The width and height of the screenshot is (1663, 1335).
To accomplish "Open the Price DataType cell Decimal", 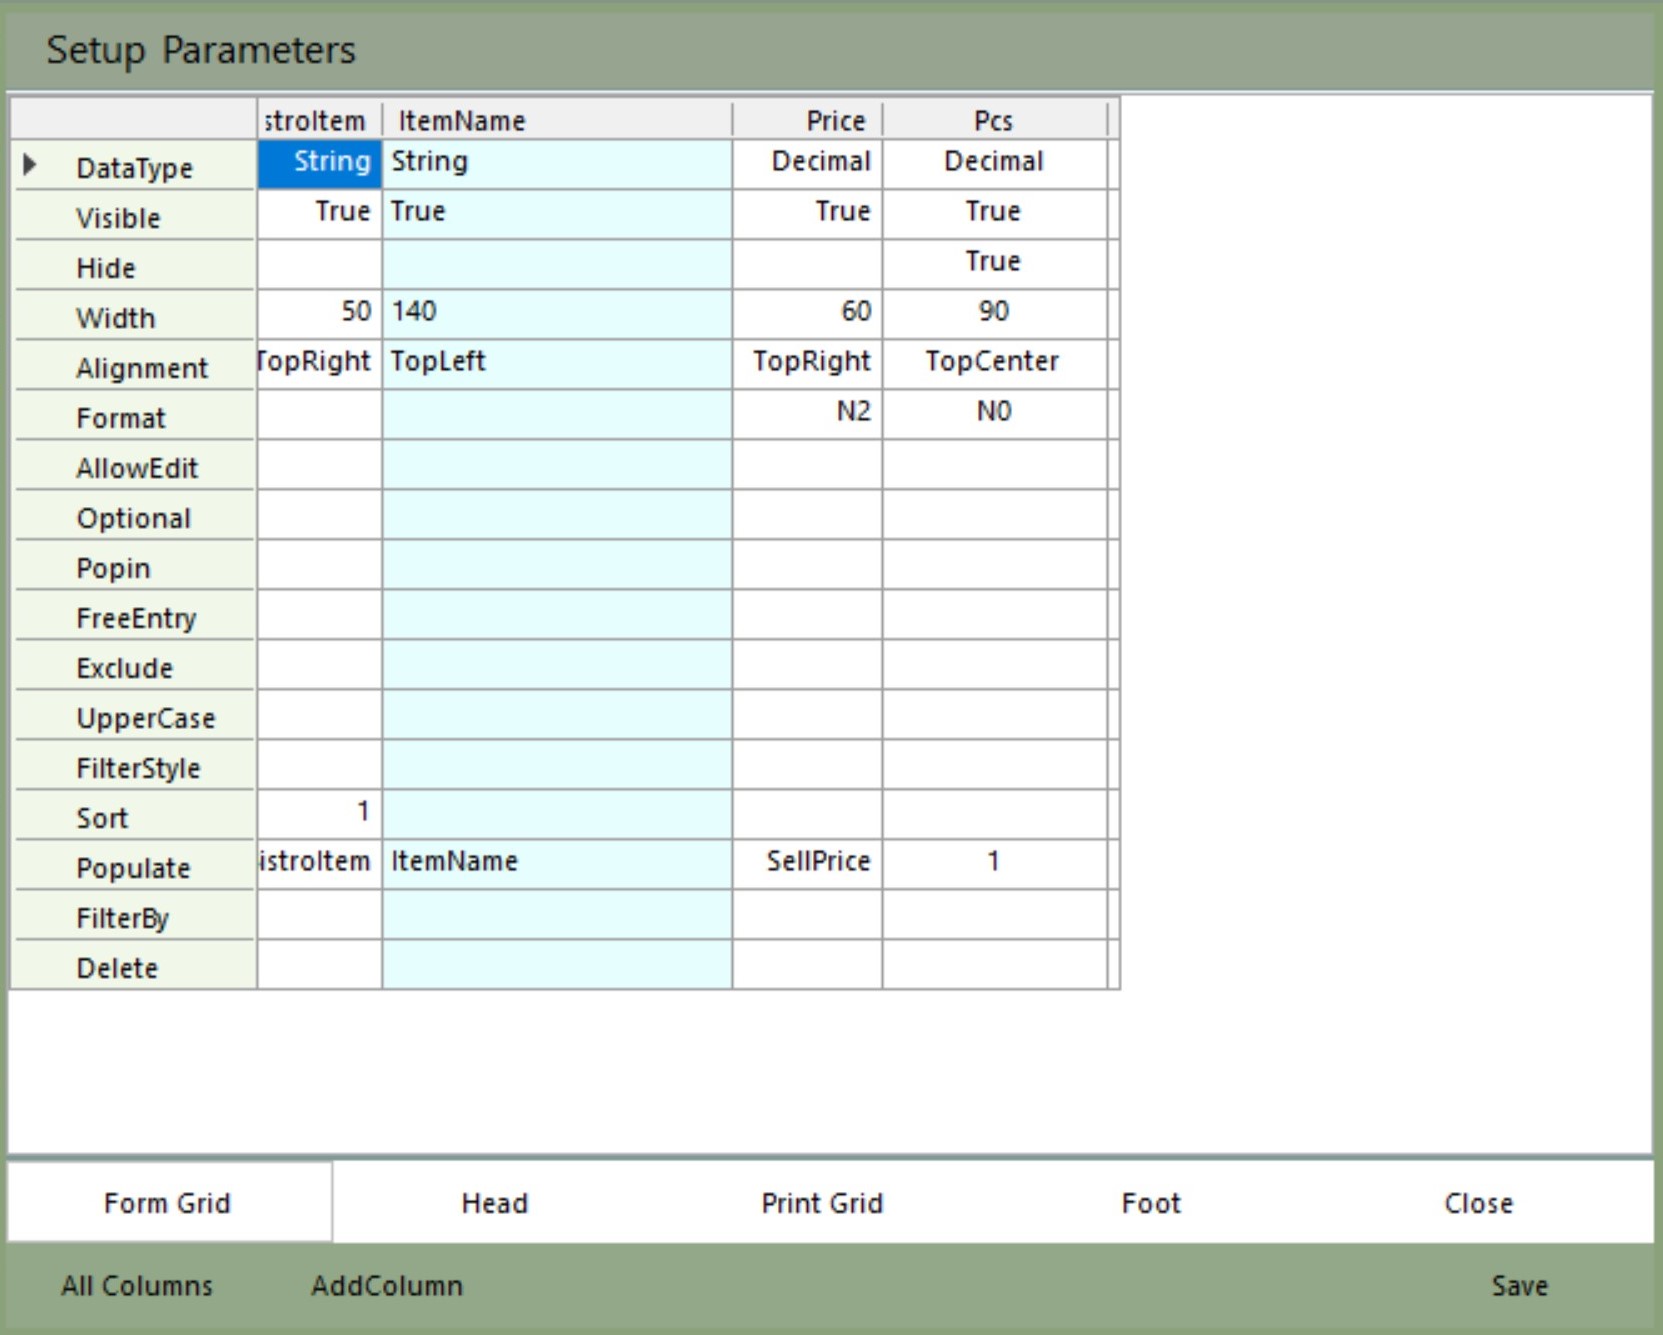I will [x=807, y=163].
